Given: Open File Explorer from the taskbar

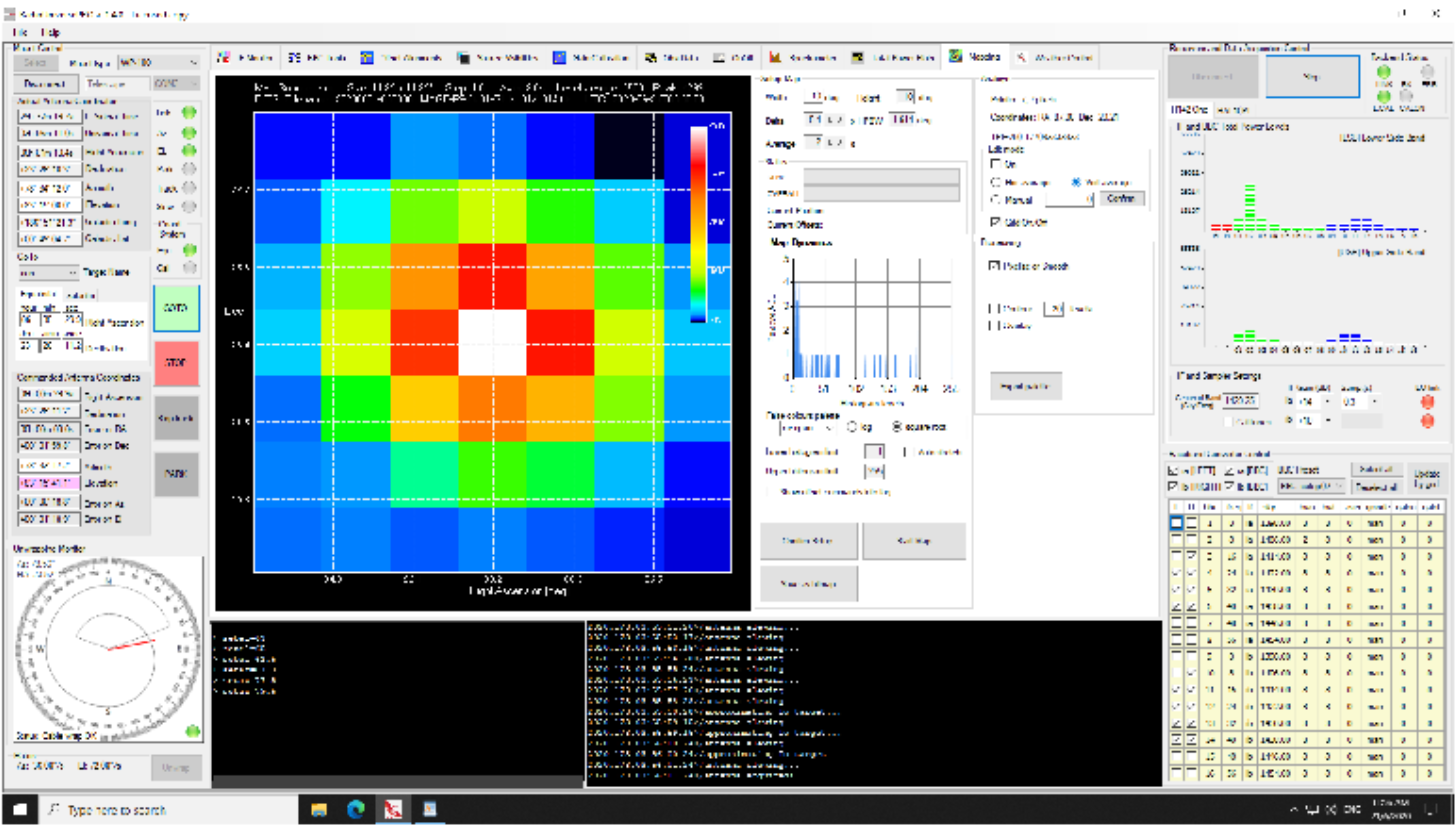Looking at the screenshot, I should pyautogui.click(x=319, y=809).
